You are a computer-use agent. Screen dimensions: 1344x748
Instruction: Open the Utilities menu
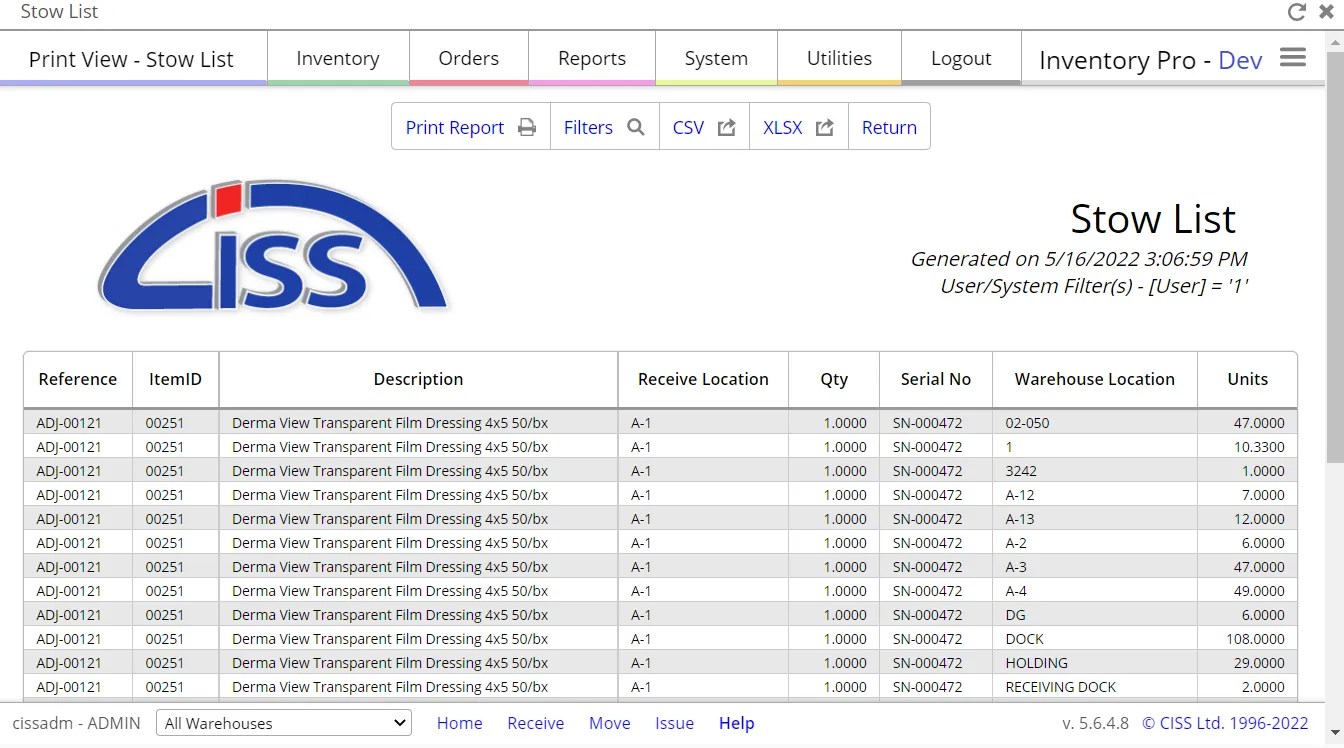pyautogui.click(x=838, y=58)
